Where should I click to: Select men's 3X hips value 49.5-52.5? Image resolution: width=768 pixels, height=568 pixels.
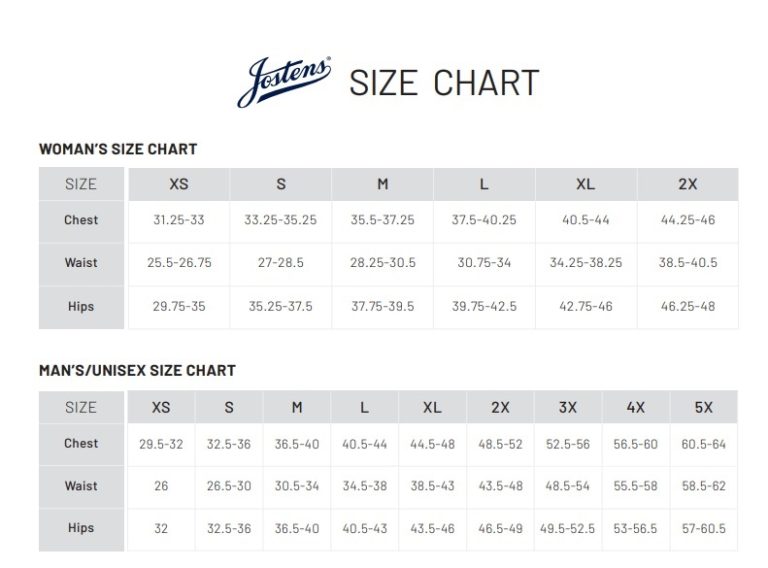point(568,529)
